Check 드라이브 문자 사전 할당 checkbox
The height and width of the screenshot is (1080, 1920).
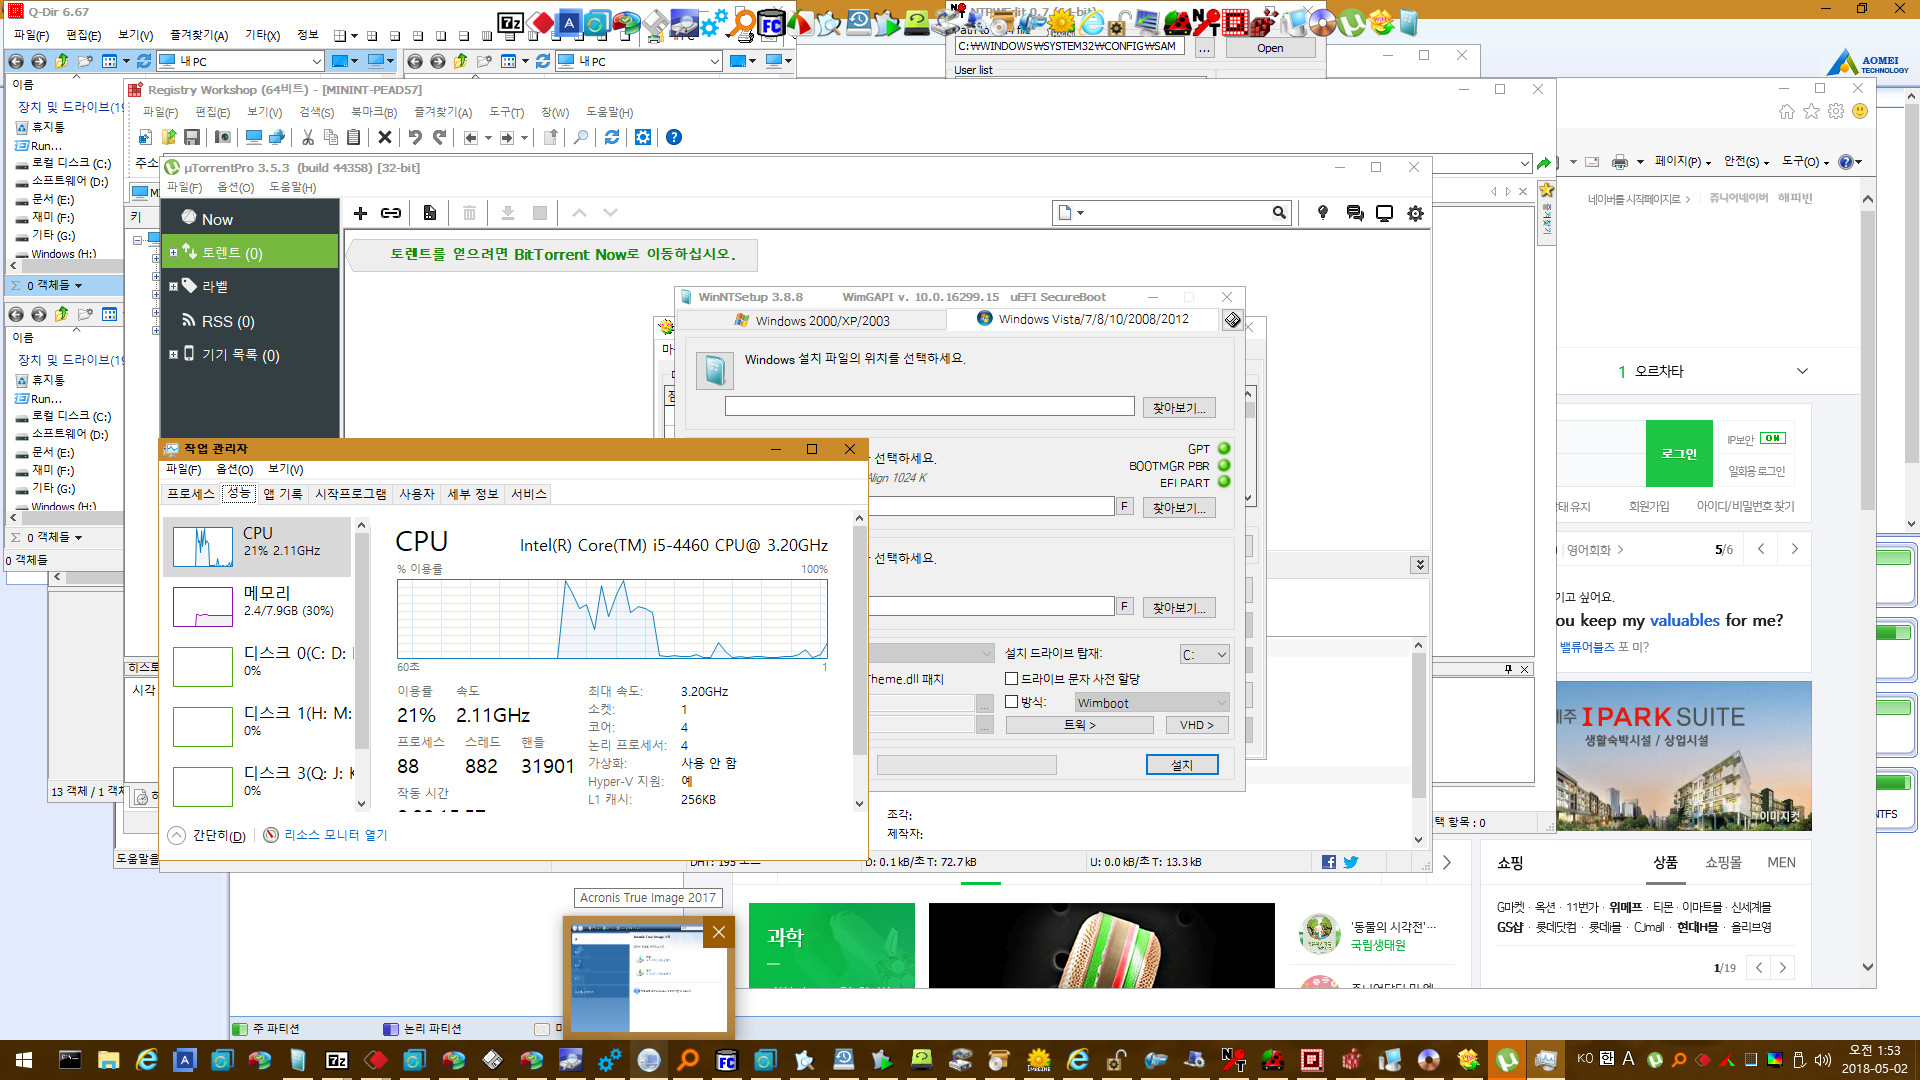tap(1011, 678)
